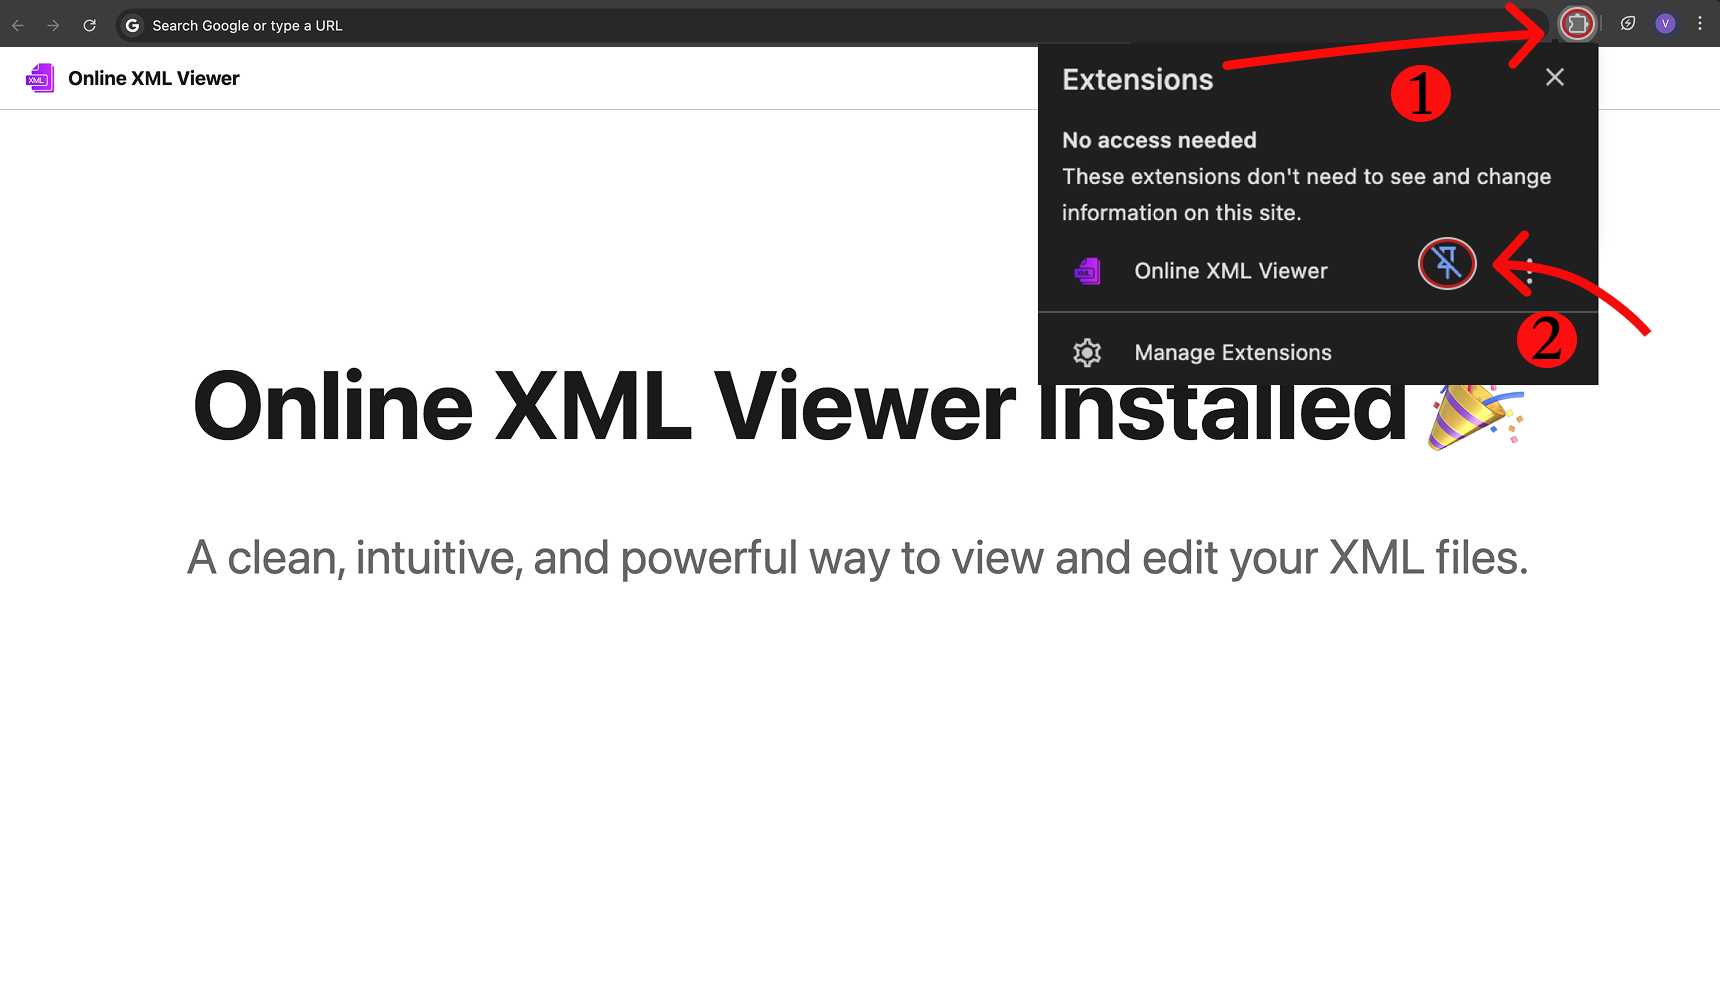The width and height of the screenshot is (1720, 1000).
Task: Click the browser forward arrow
Action: pyautogui.click(x=54, y=25)
